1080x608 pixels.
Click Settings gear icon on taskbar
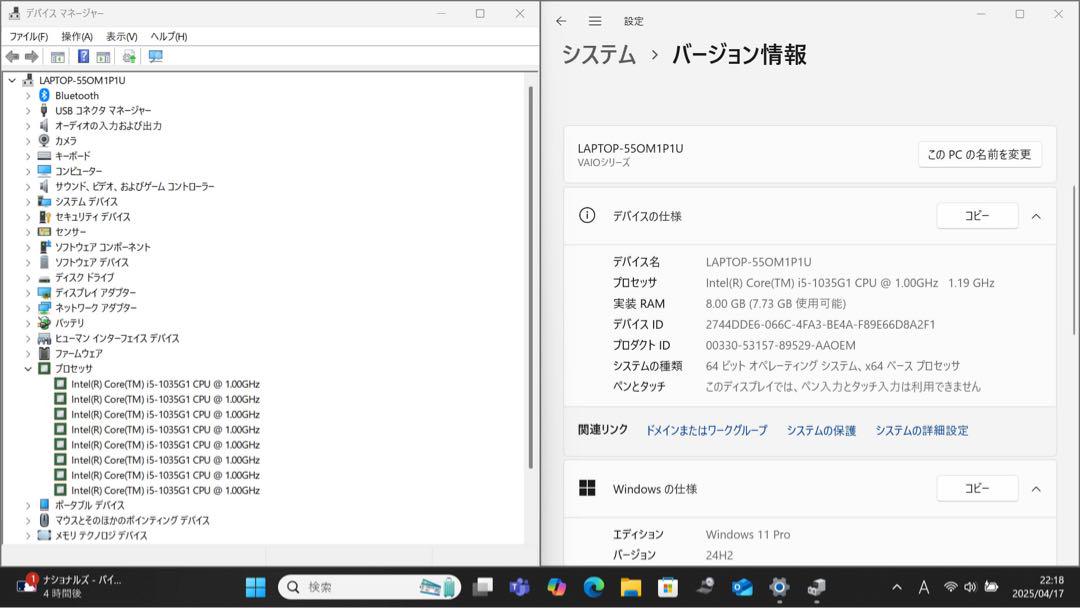pos(779,587)
